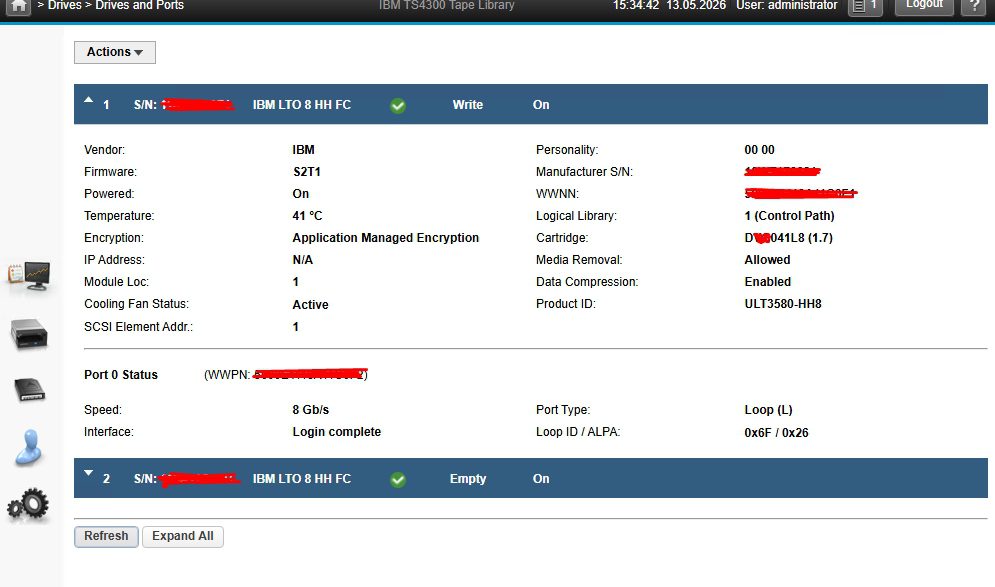This screenshot has height=587, width=995.
Task: Click the Empty status in drive 2 header
Action: point(468,479)
